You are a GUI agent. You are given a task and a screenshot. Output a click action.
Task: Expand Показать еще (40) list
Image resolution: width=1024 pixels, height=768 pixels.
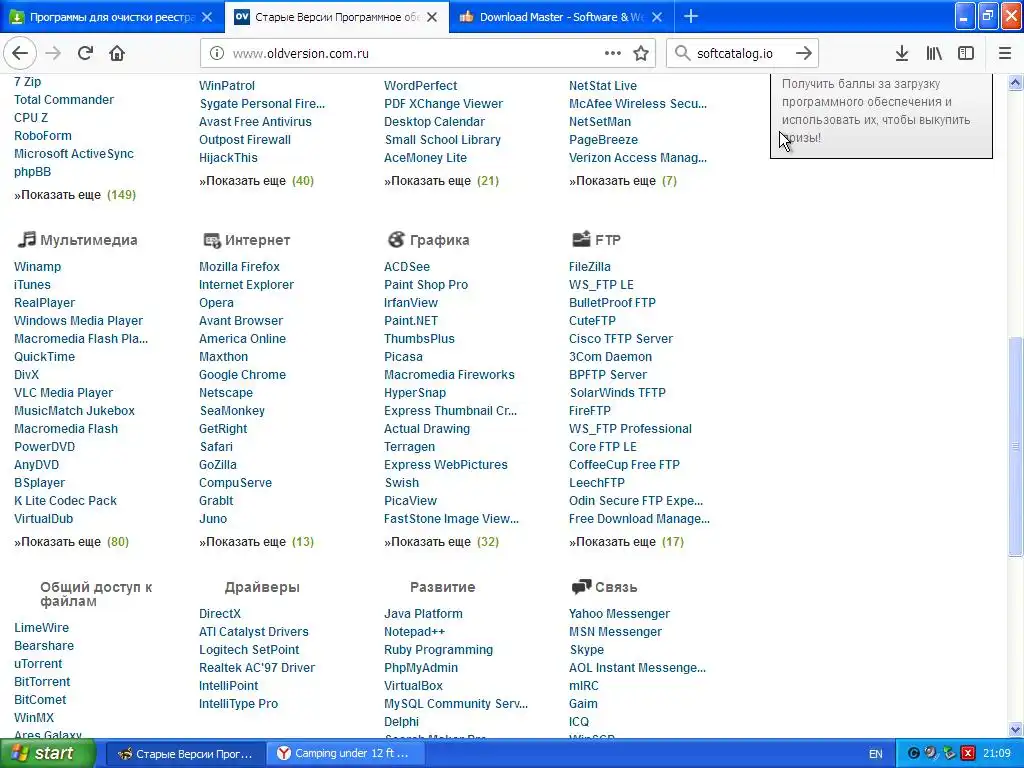(256, 181)
